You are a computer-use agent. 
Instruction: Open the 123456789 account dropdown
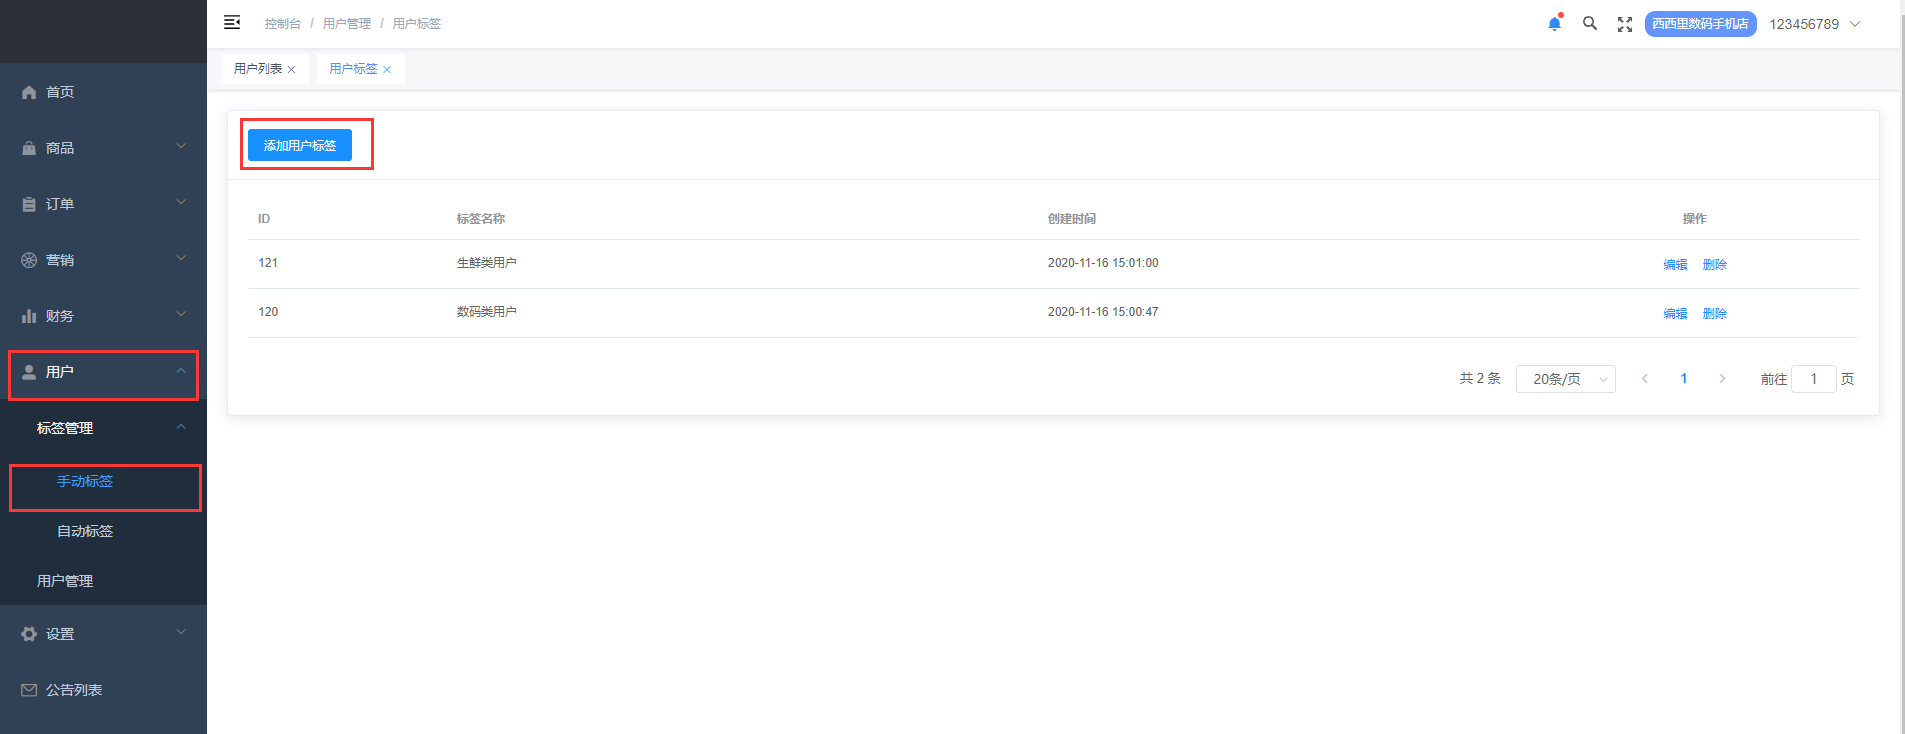(x=1815, y=24)
